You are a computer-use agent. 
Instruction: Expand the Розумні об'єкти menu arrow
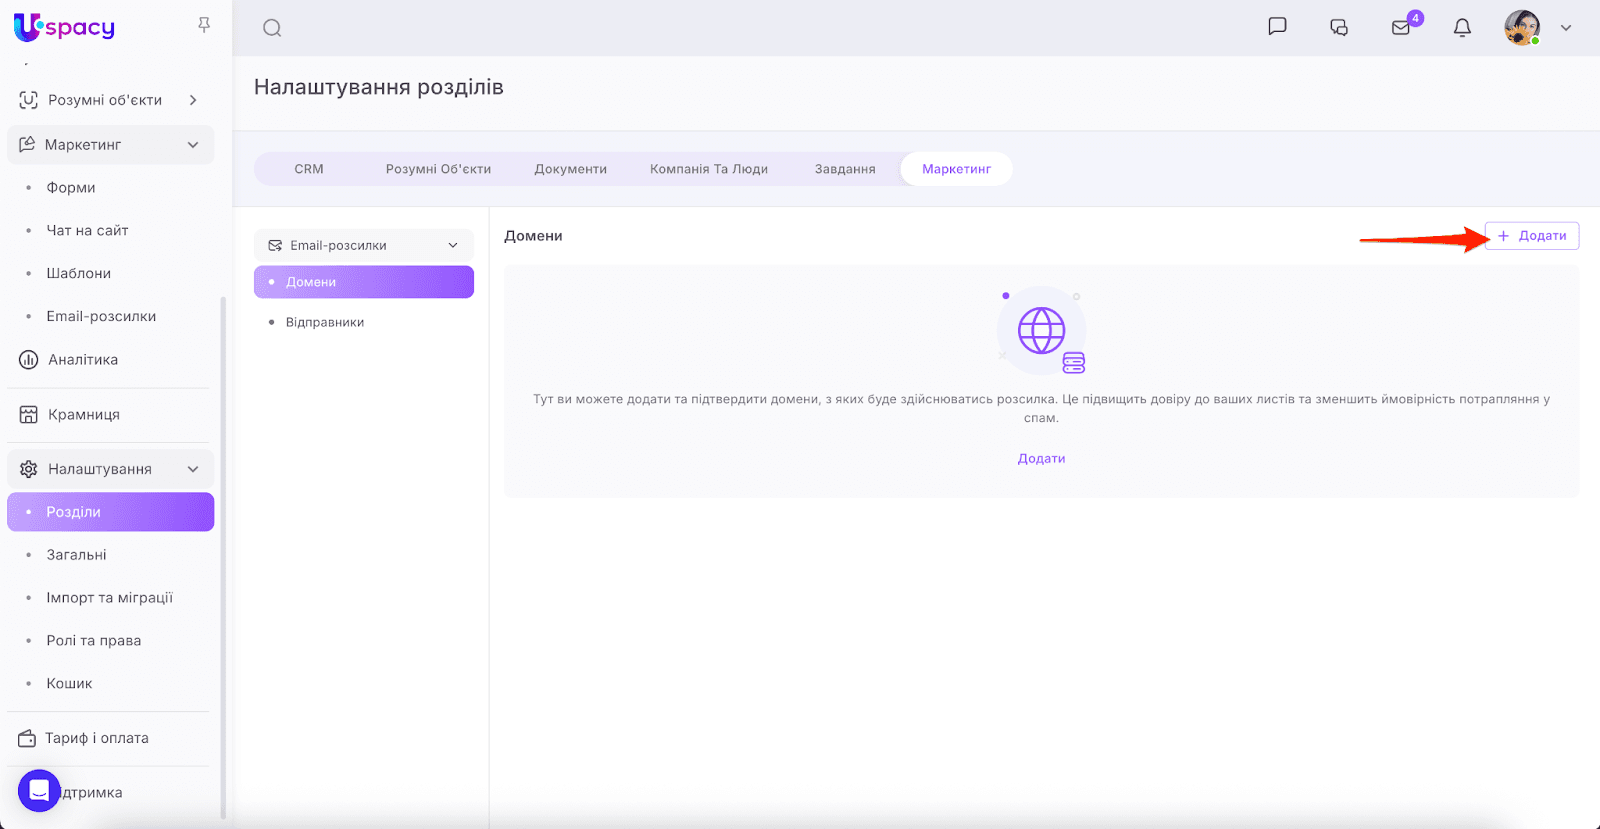click(x=193, y=100)
